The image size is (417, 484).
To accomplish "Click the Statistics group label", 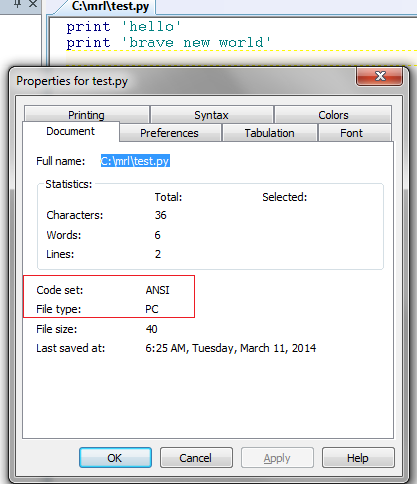I will pyautogui.click(x=69, y=184).
